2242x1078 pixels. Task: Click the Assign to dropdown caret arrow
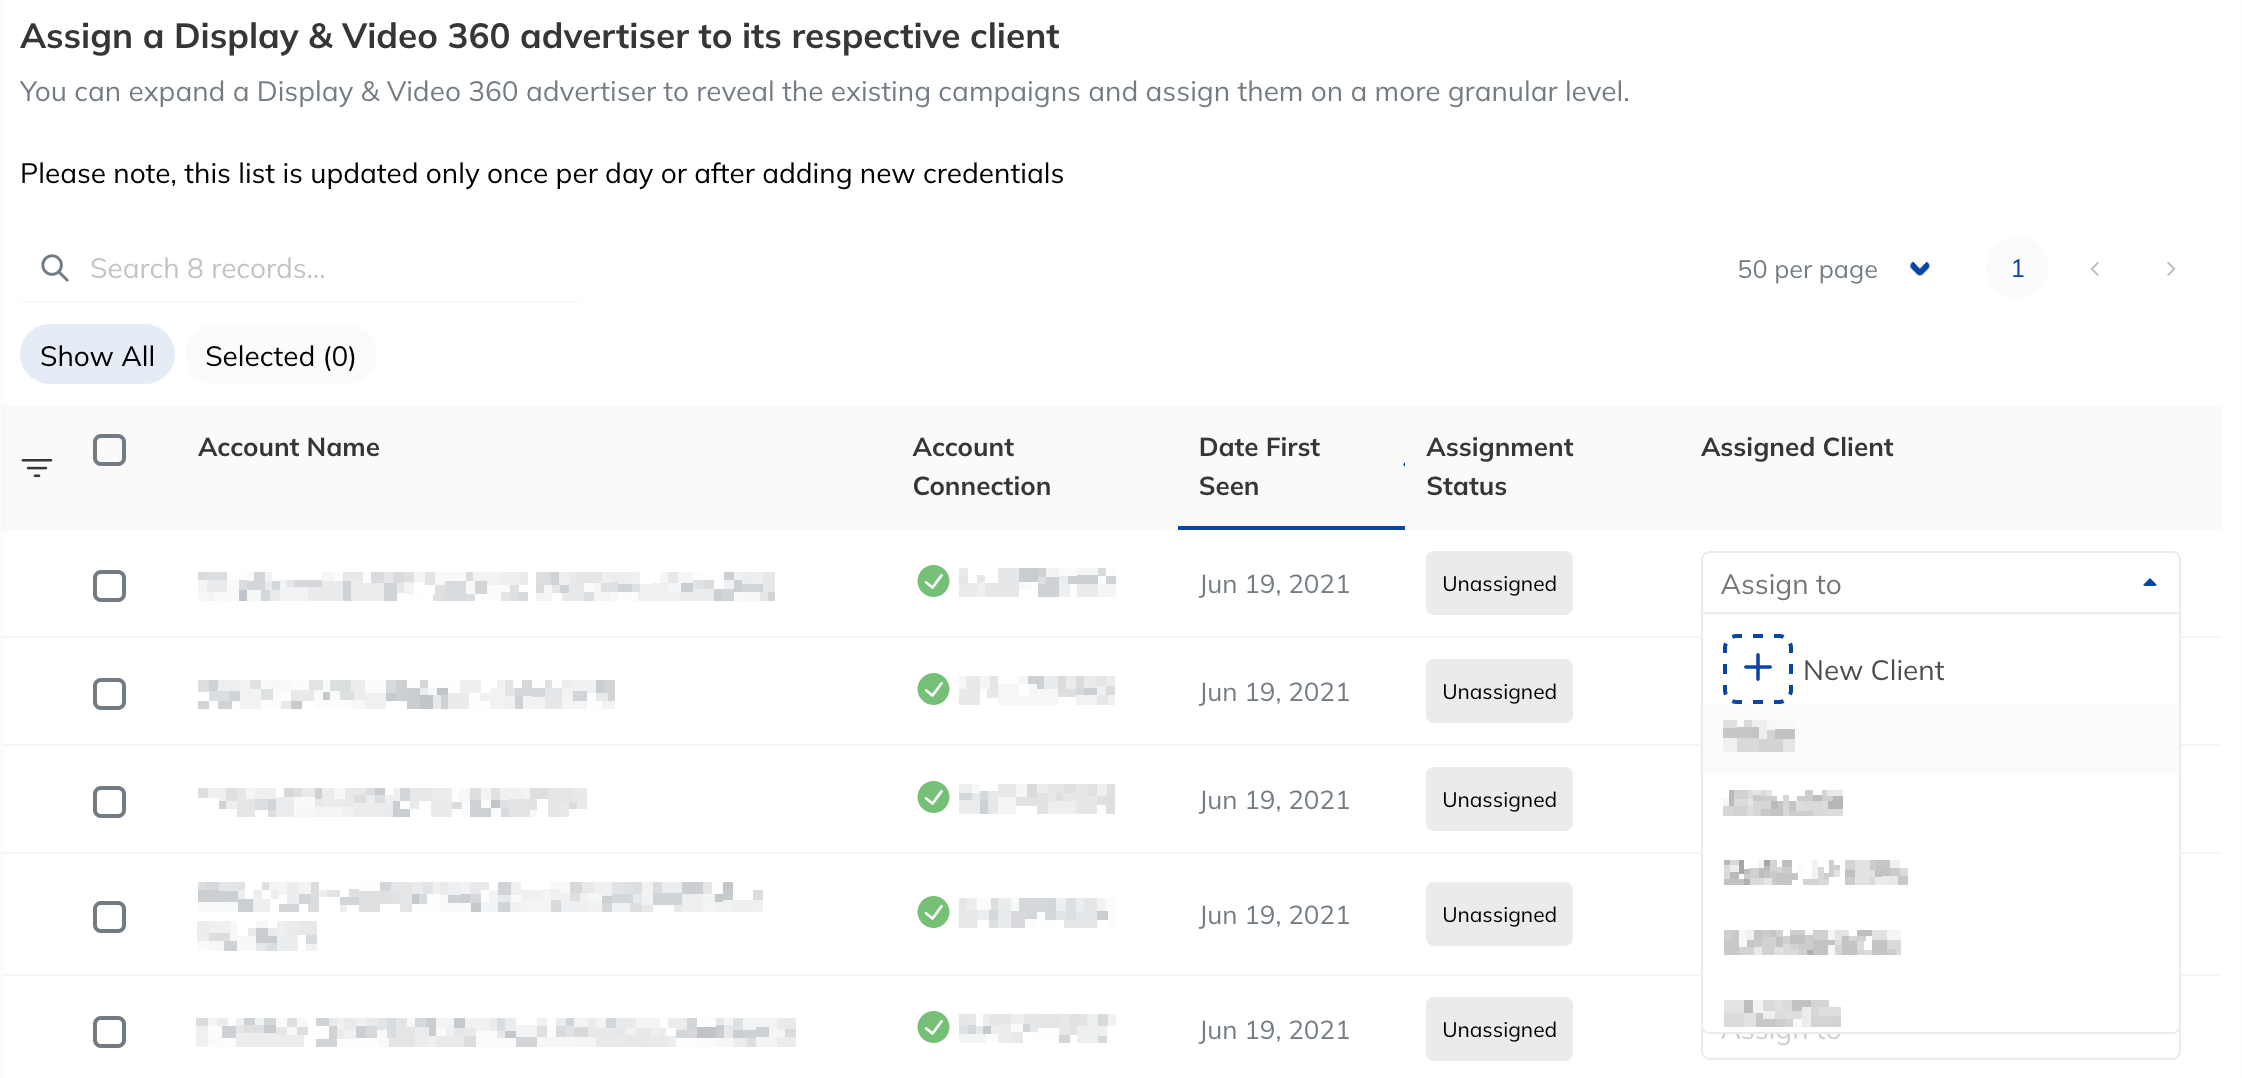(x=2150, y=583)
